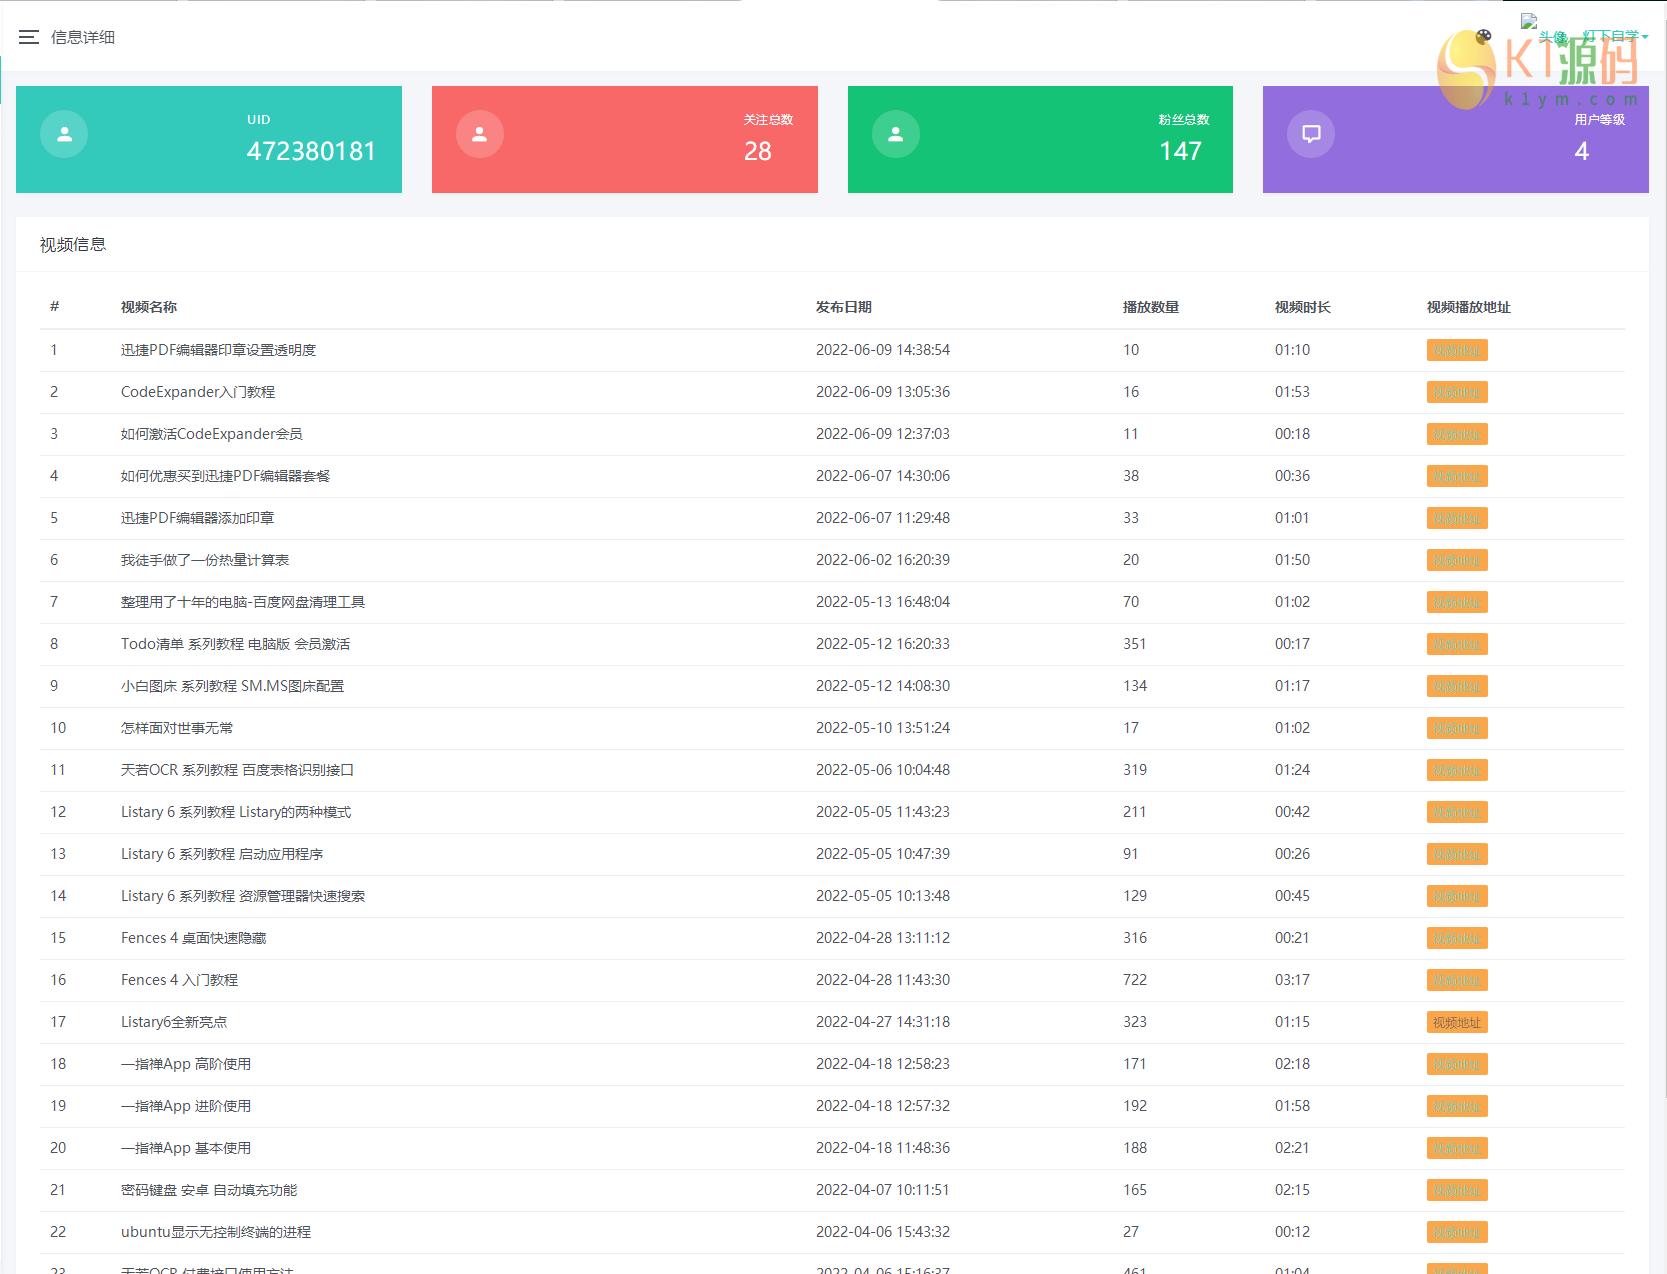Select video title 一指禅App 基本使用
The width and height of the screenshot is (1667, 1274).
[186, 1148]
